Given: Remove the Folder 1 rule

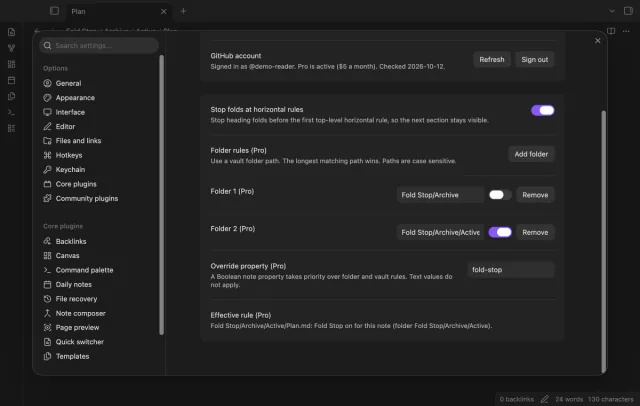Looking at the screenshot, I should (535, 195).
